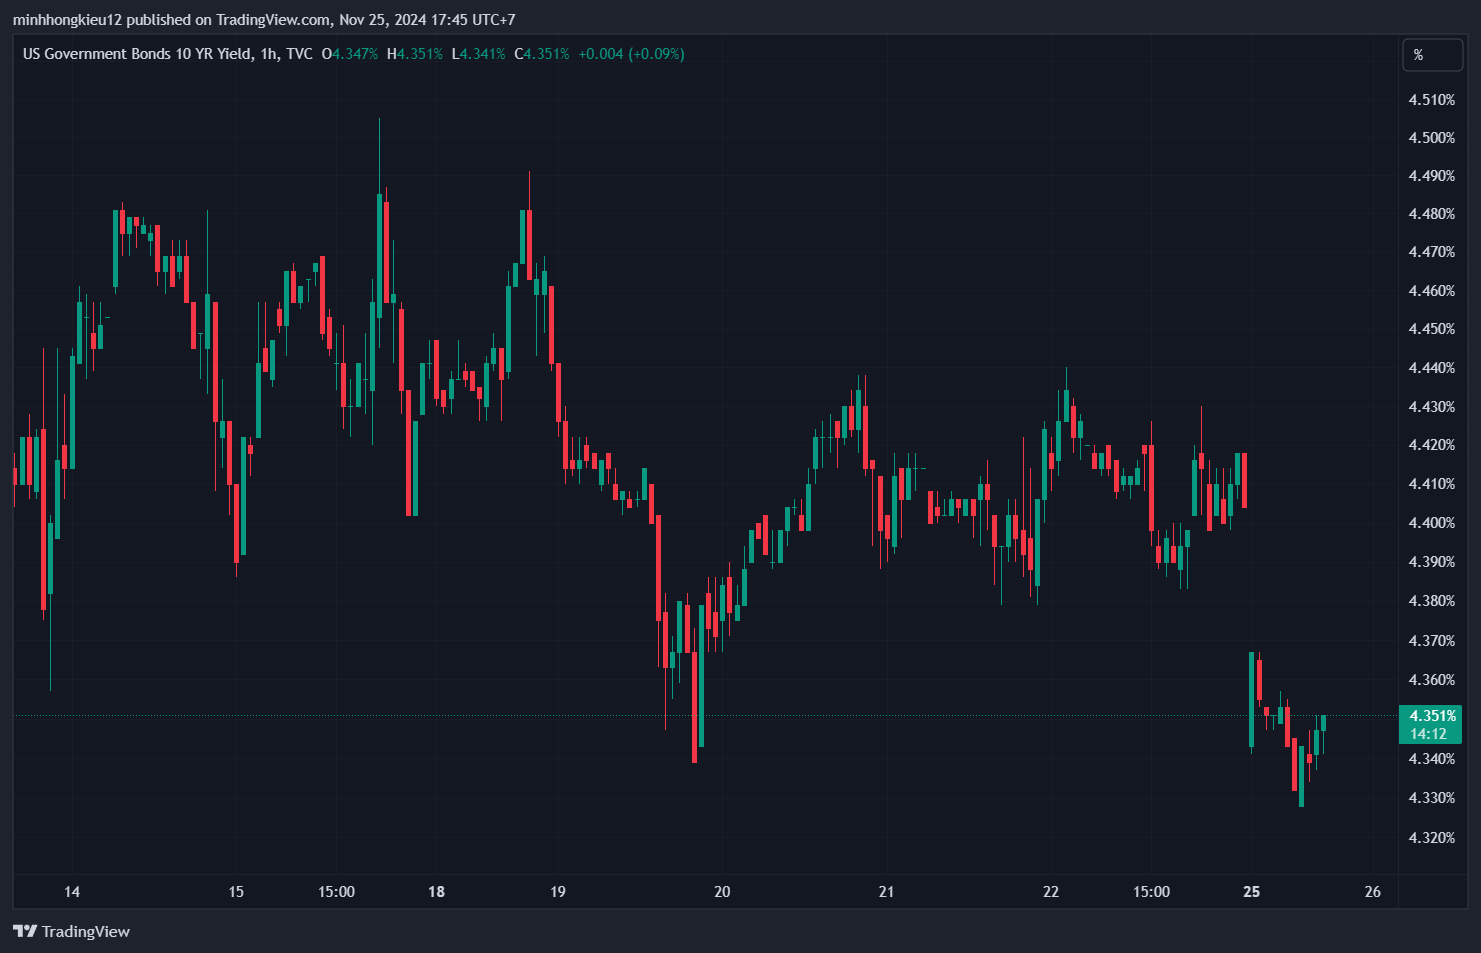Click the TradingView logo at bottom left
This screenshot has width=1481, height=953.
click(71, 931)
